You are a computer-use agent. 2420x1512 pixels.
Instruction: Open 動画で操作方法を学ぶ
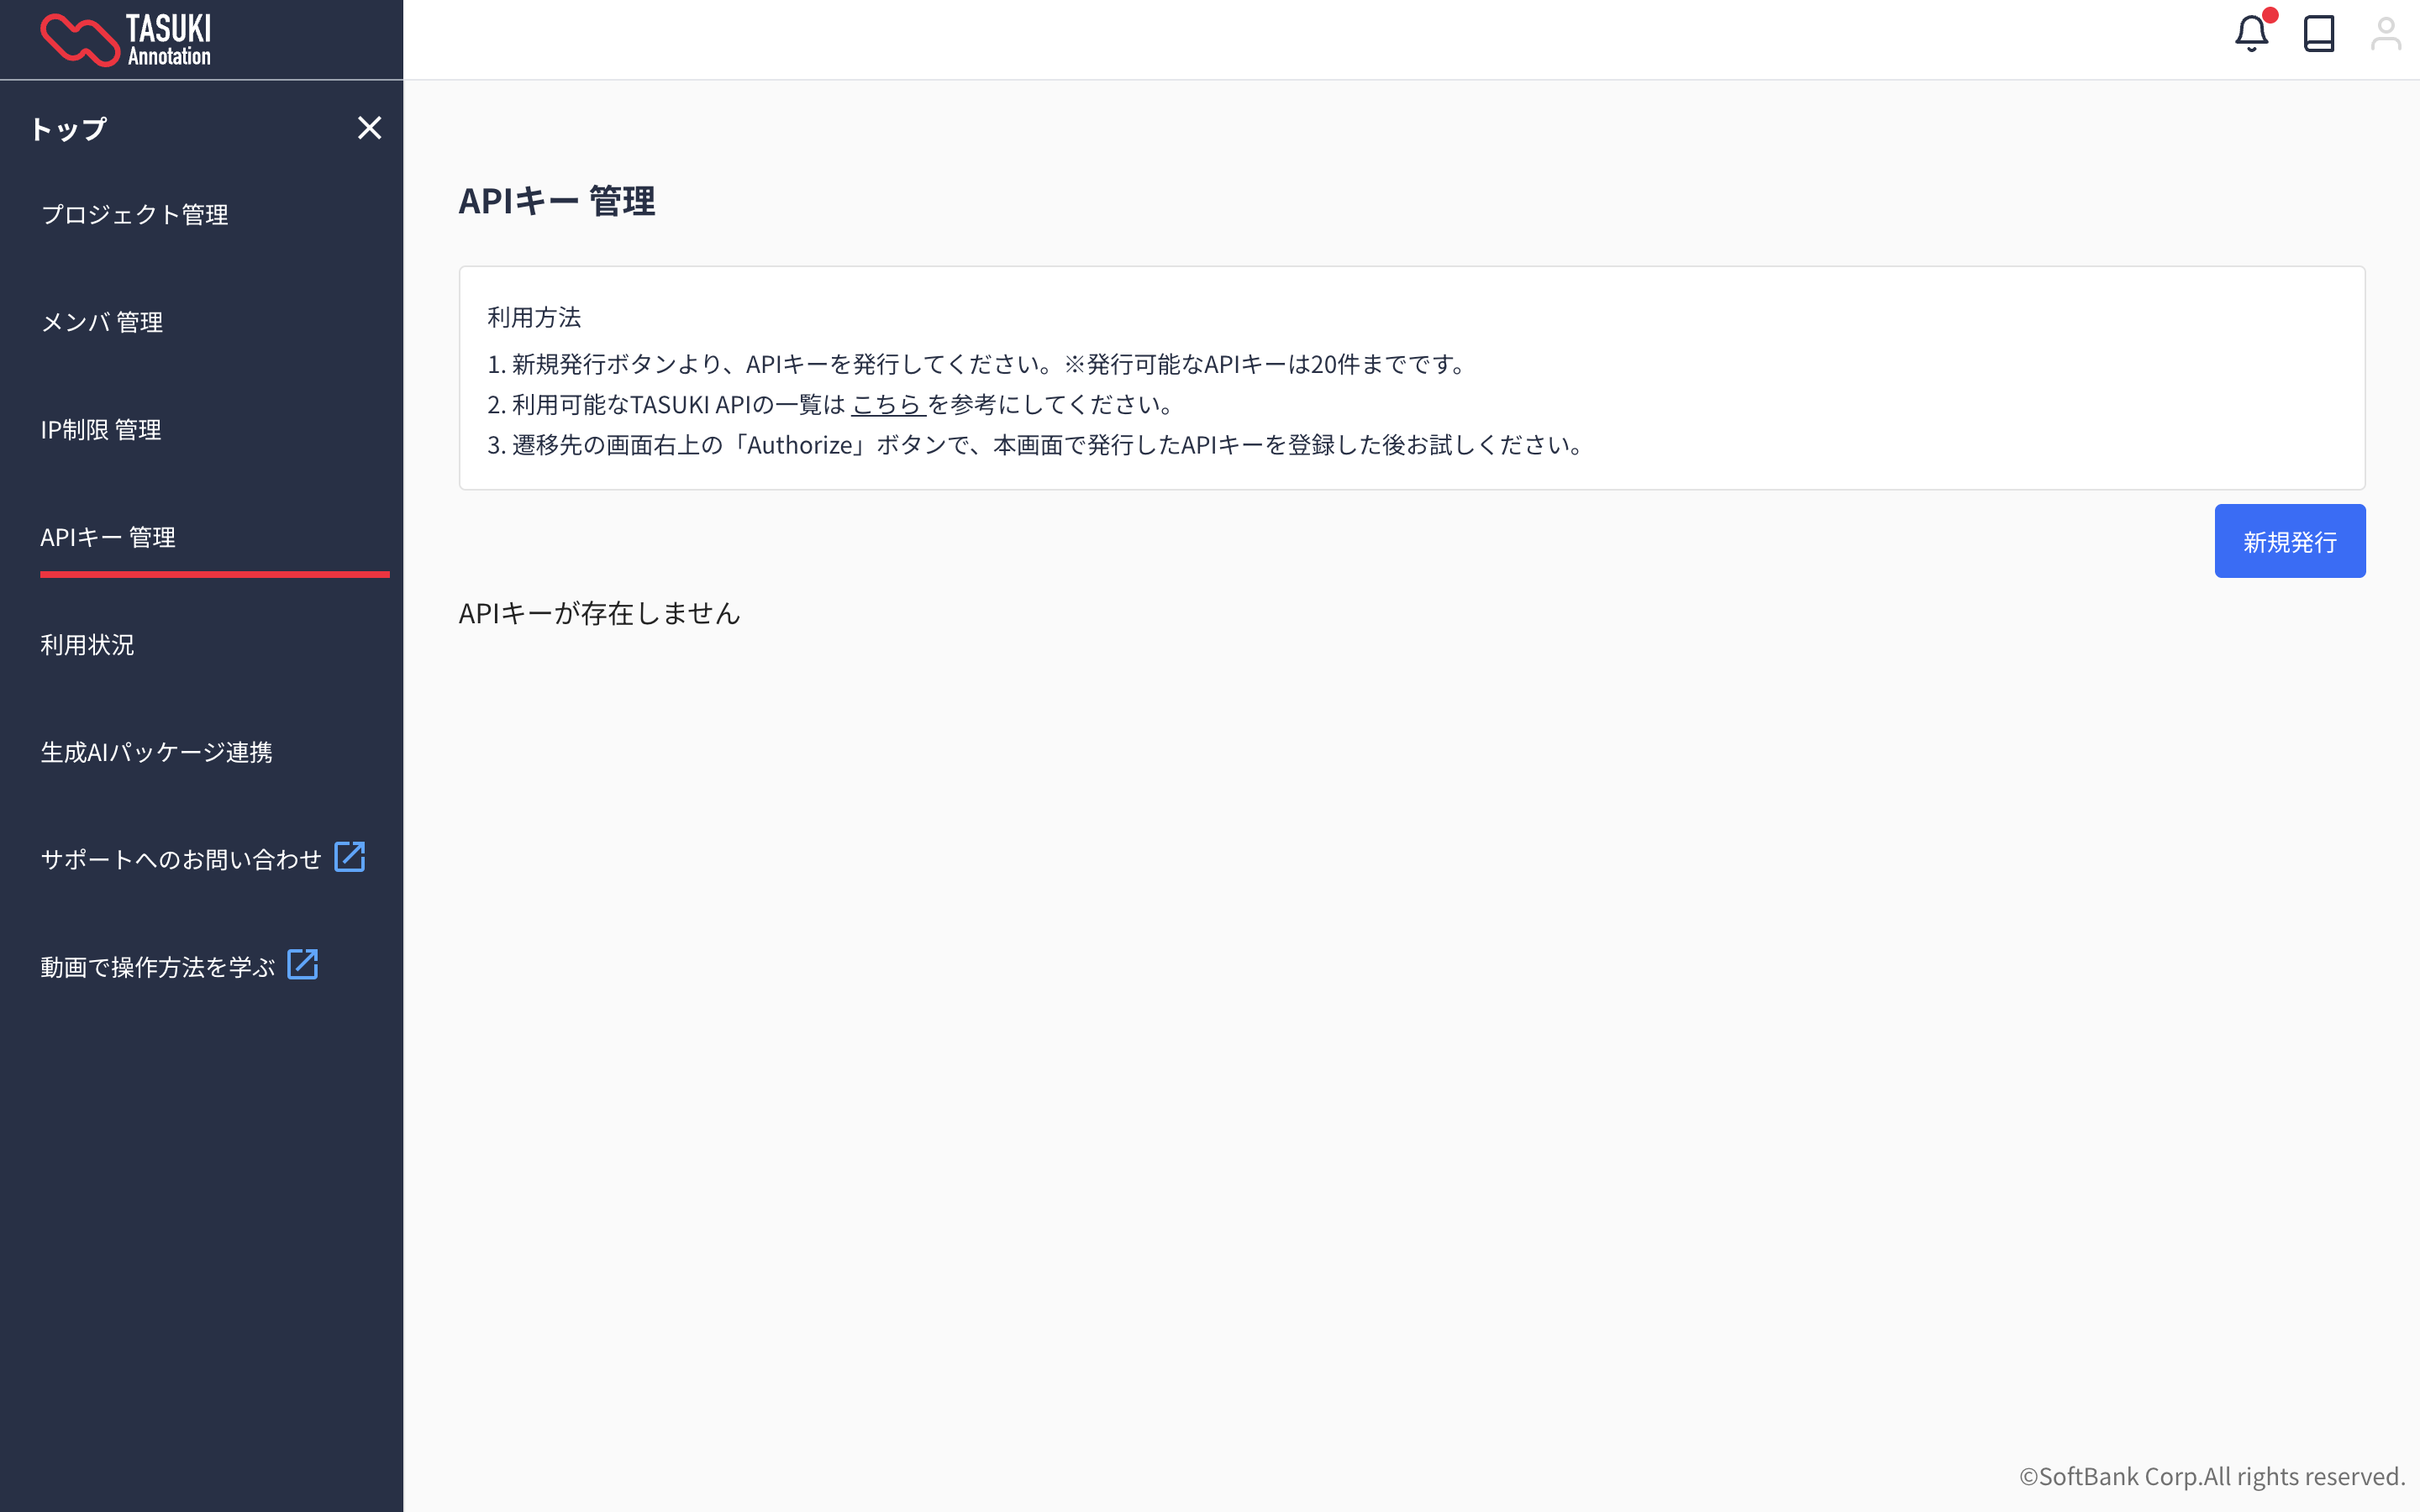pyautogui.click(x=156, y=964)
